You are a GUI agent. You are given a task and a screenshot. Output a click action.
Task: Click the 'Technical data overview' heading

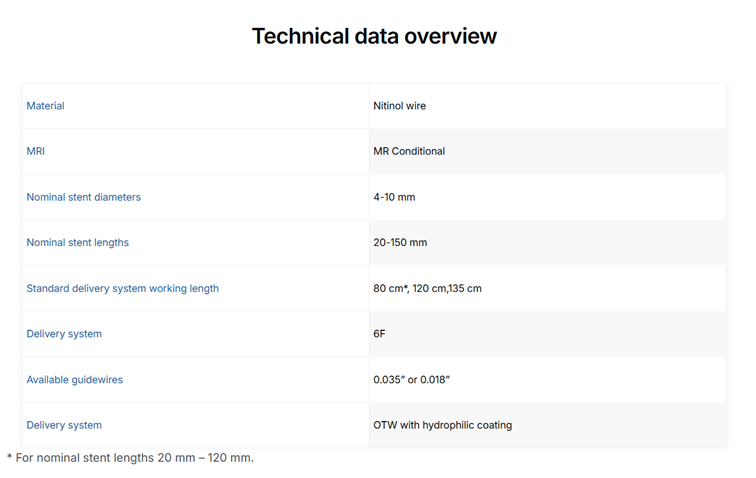click(374, 36)
